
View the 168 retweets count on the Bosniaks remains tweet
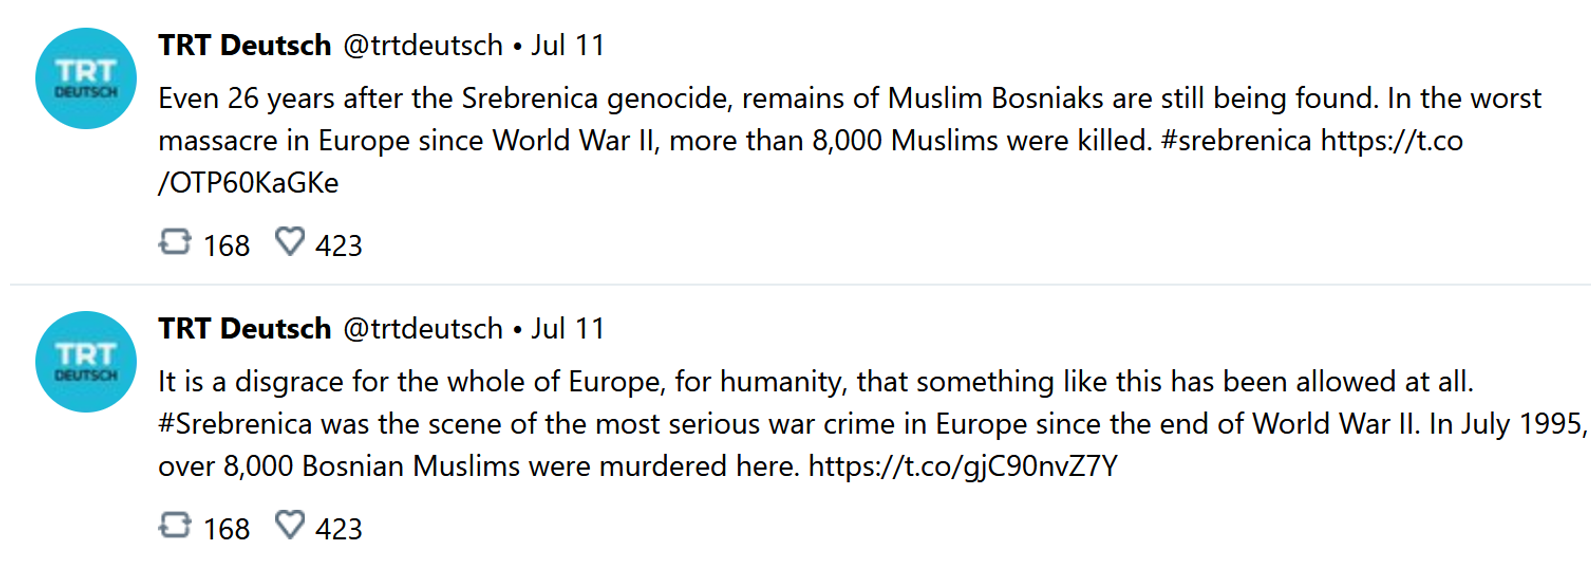(x=226, y=245)
